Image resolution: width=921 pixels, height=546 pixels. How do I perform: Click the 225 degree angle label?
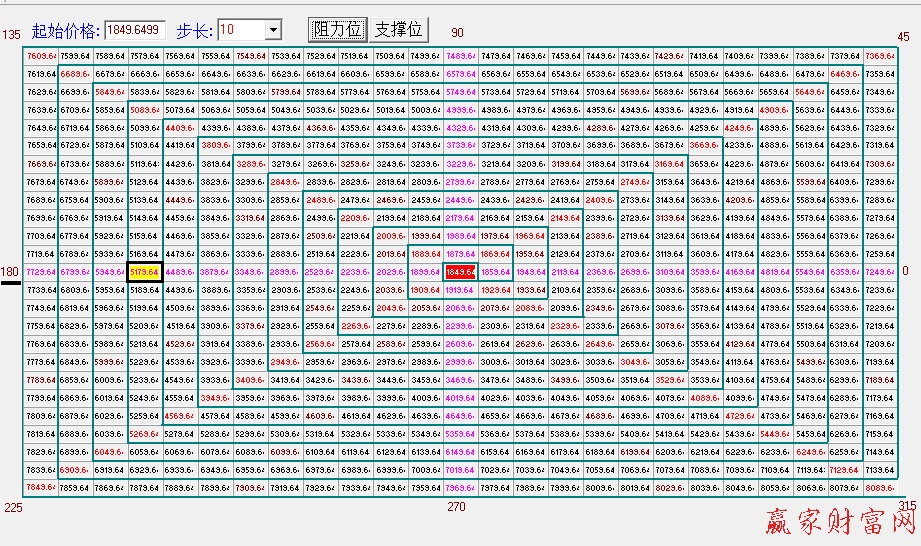(x=12, y=507)
